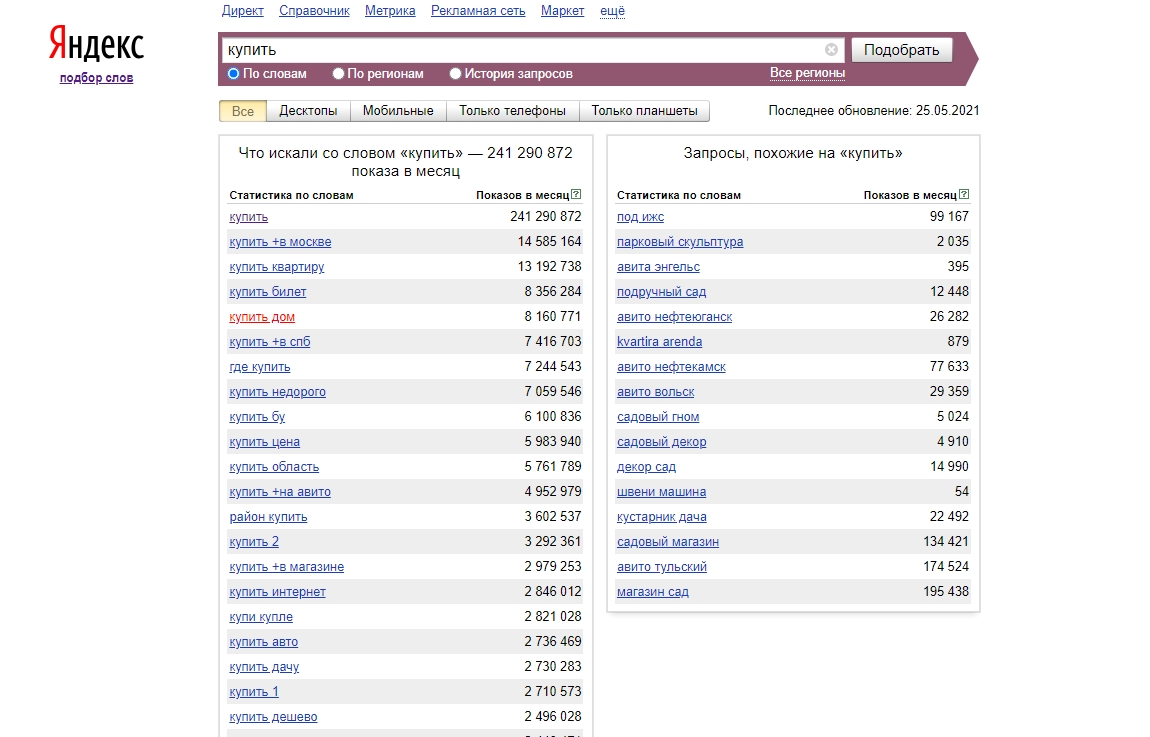Open Метрика in the top navigation

[390, 11]
